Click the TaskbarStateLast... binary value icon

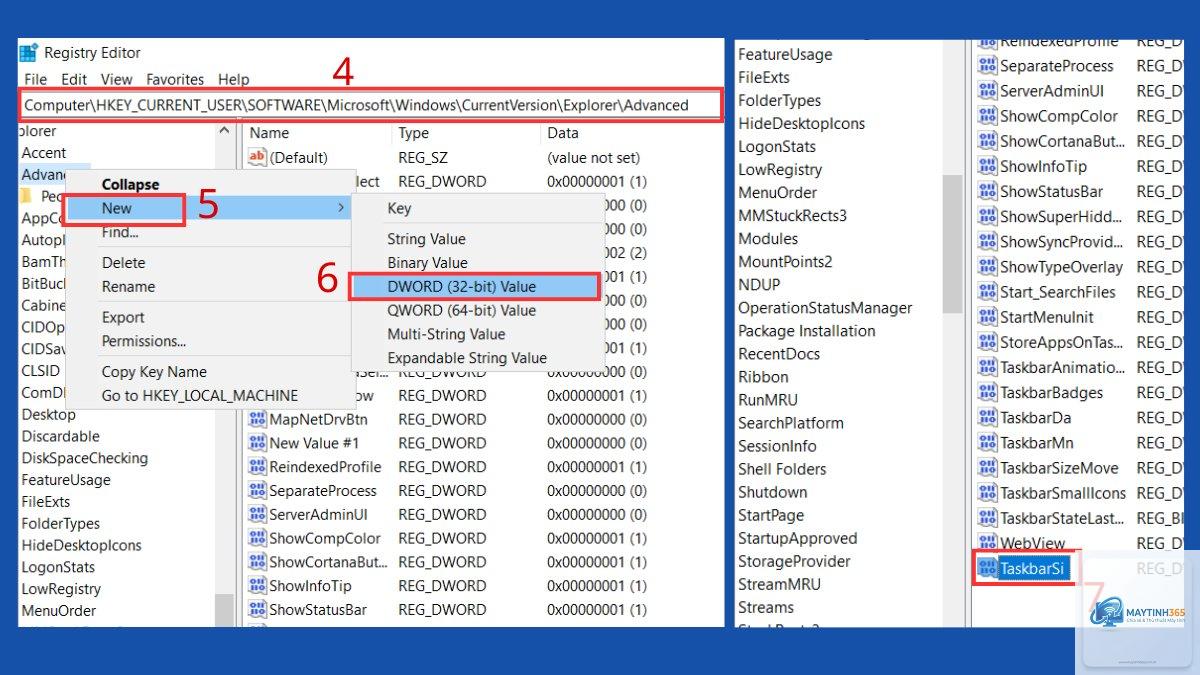[987, 518]
